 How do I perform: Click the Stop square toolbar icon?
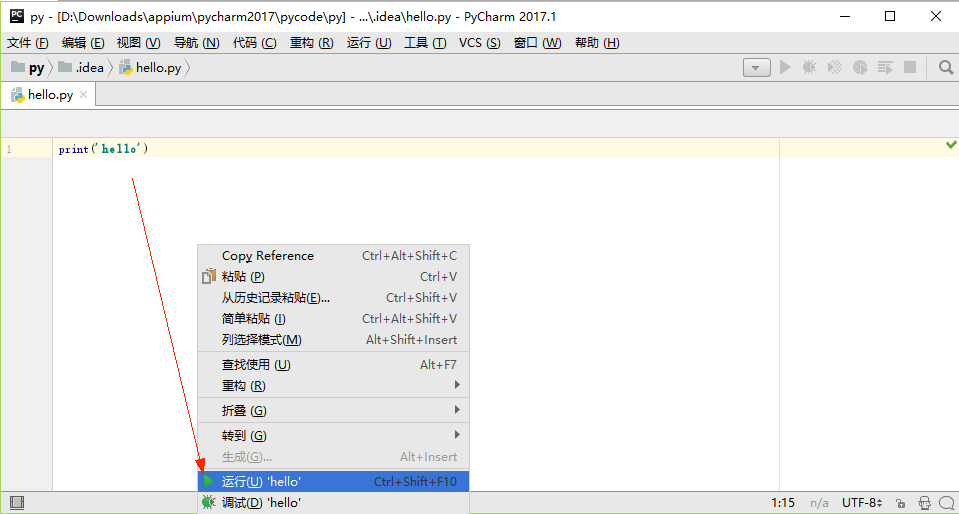pyautogui.click(x=910, y=67)
